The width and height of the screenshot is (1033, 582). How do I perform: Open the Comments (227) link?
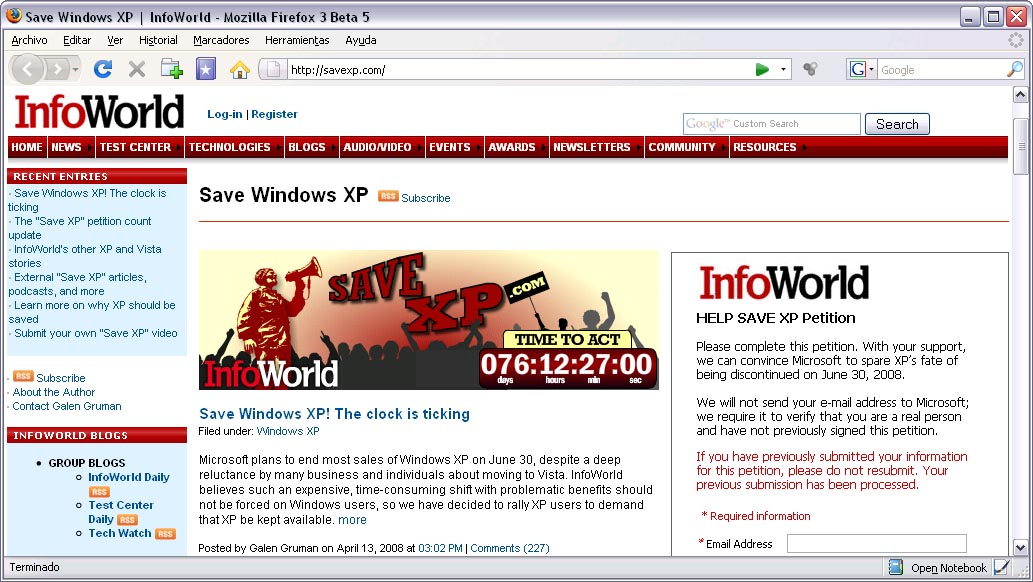coord(510,548)
